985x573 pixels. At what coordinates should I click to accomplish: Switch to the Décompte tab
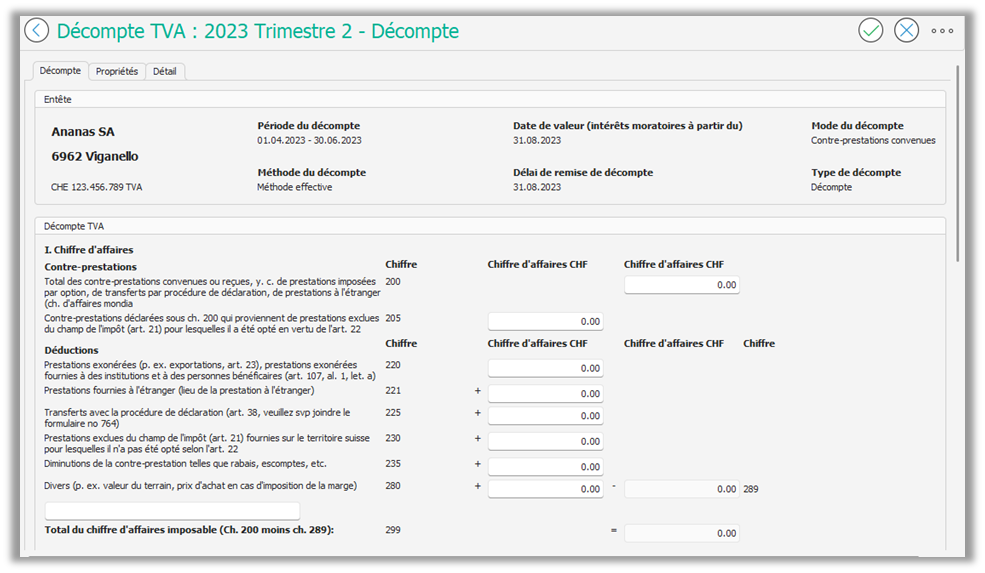tap(60, 70)
